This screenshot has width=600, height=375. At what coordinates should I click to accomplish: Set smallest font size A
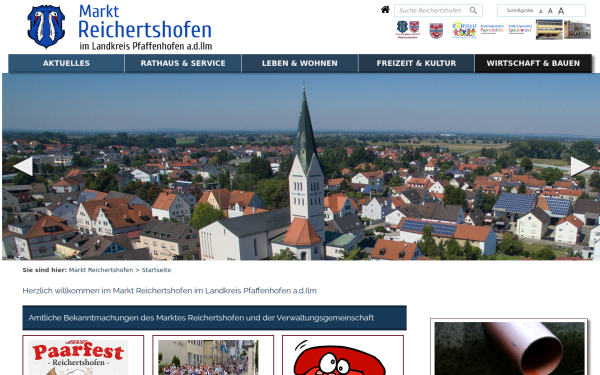pyautogui.click(x=541, y=11)
